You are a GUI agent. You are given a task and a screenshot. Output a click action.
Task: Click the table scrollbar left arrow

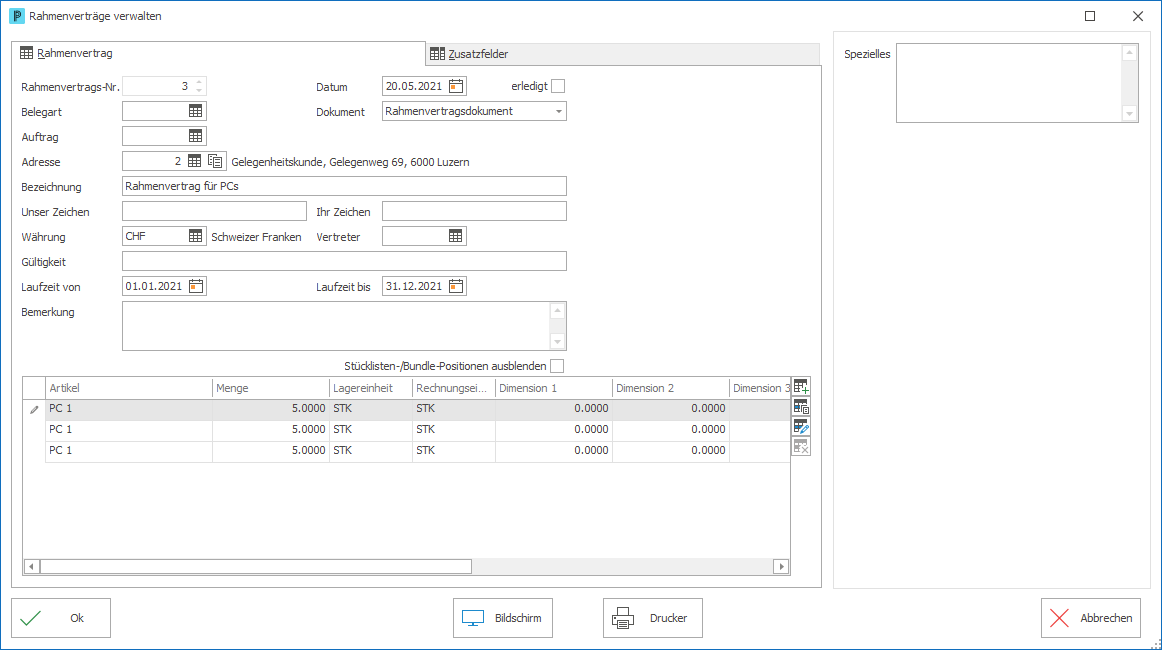(31, 566)
